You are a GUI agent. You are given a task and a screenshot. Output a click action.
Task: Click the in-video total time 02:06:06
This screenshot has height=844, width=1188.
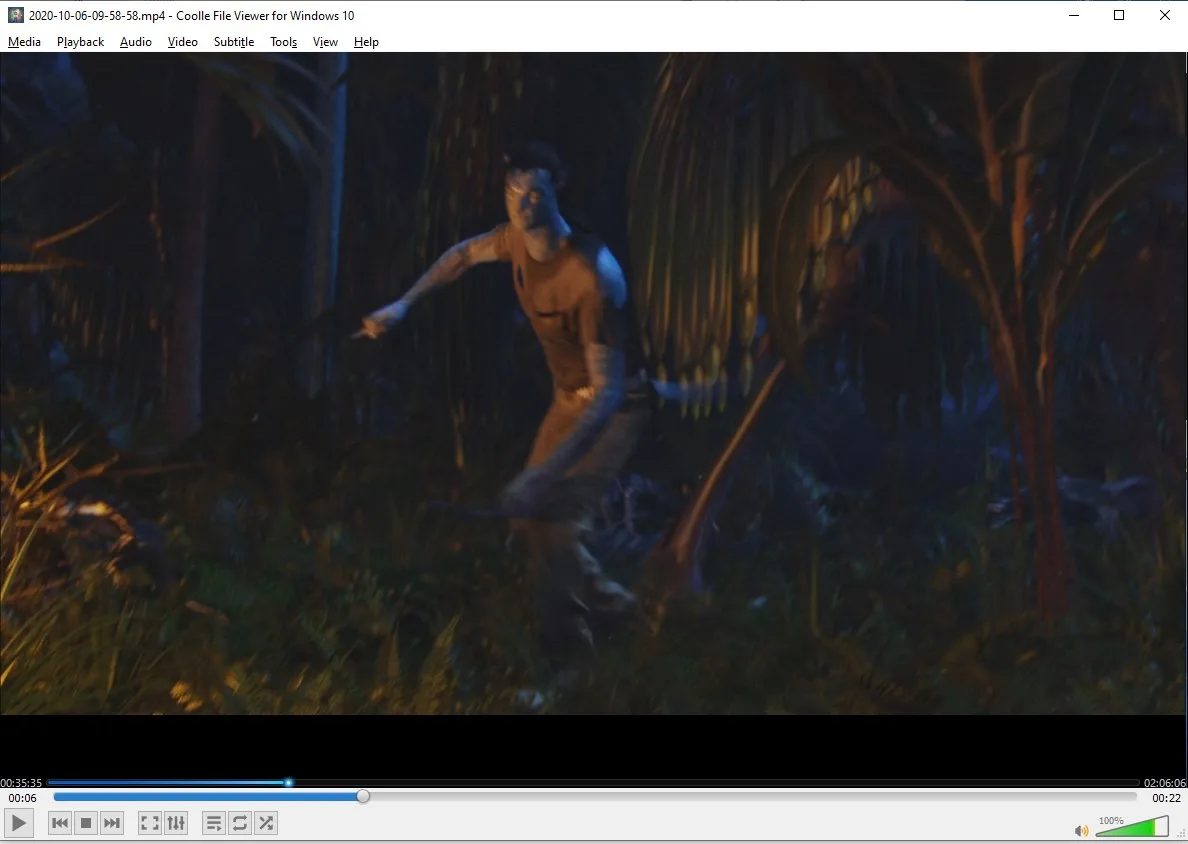click(1165, 783)
